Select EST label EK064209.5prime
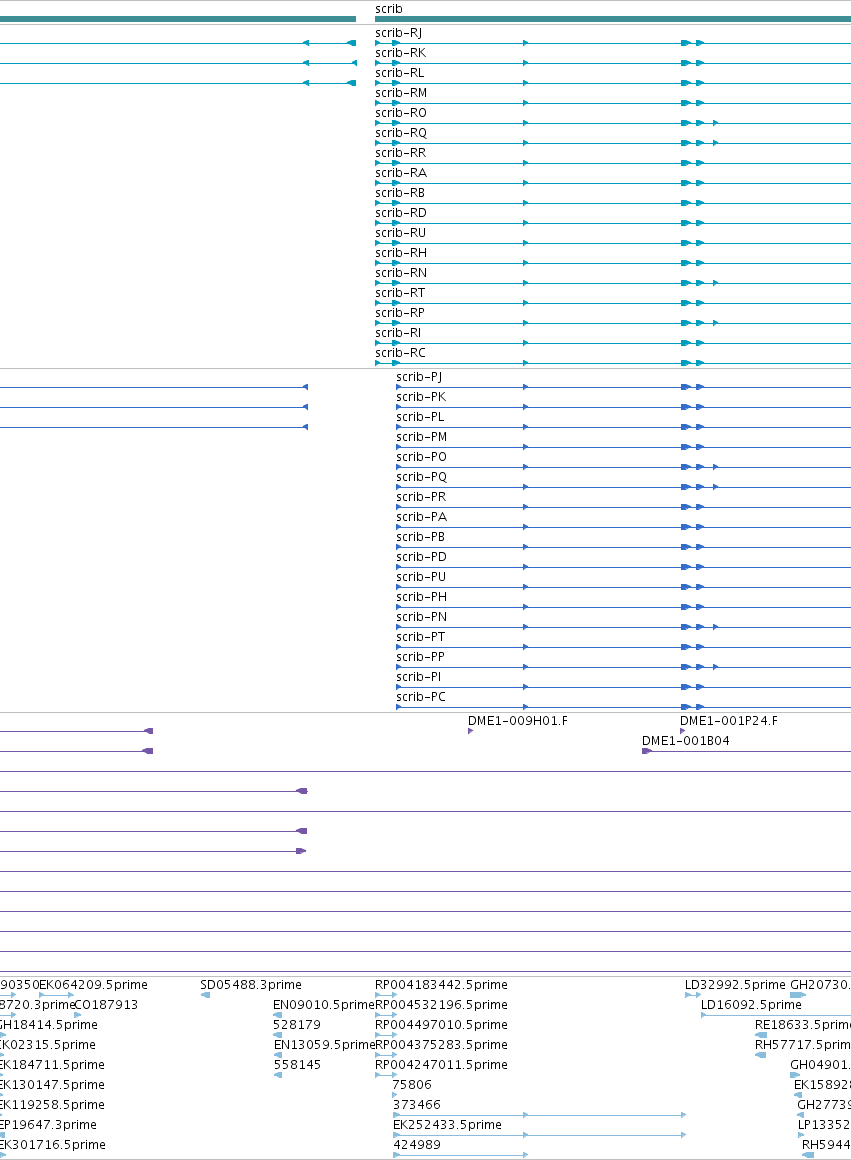Viewport: 851px width, 1160px height. pyautogui.click(x=93, y=985)
